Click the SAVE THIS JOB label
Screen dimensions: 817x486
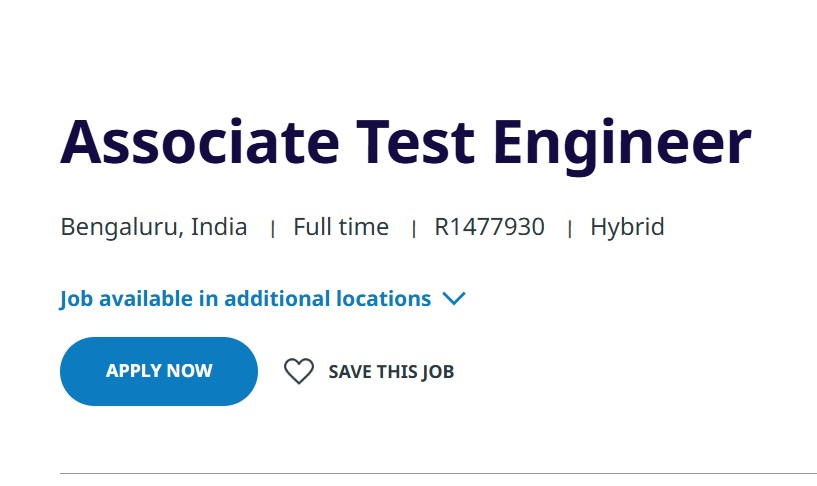(x=391, y=372)
